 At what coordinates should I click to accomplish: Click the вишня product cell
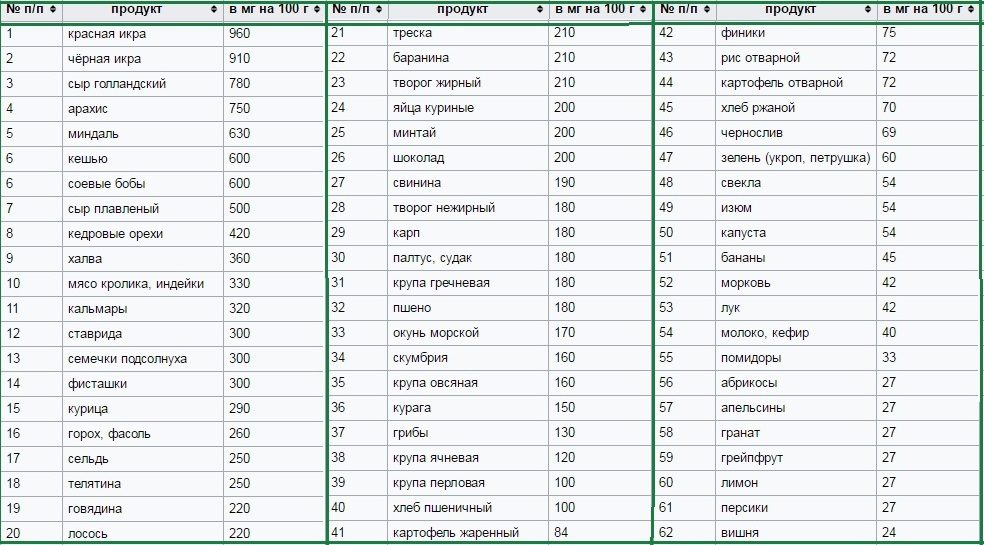tap(796, 533)
